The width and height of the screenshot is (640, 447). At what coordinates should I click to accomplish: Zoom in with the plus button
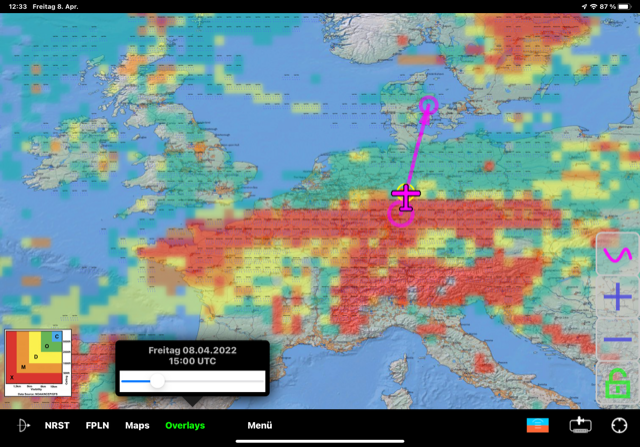pos(617,297)
